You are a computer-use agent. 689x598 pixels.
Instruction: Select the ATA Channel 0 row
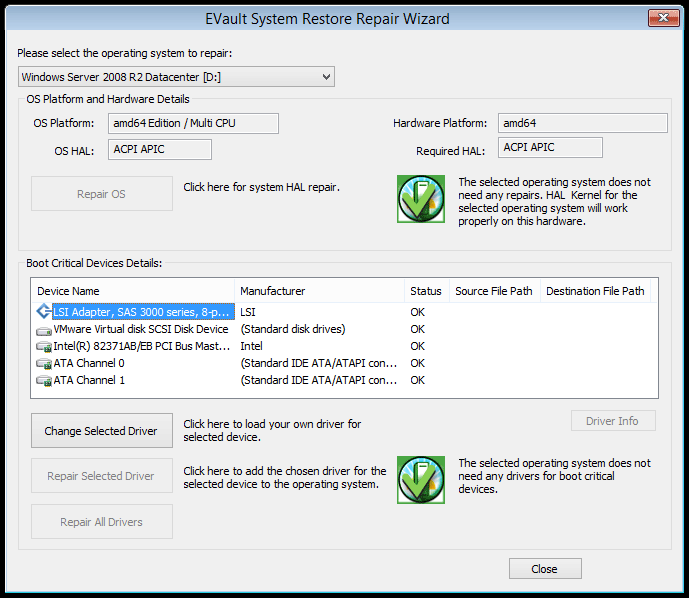tap(344, 363)
